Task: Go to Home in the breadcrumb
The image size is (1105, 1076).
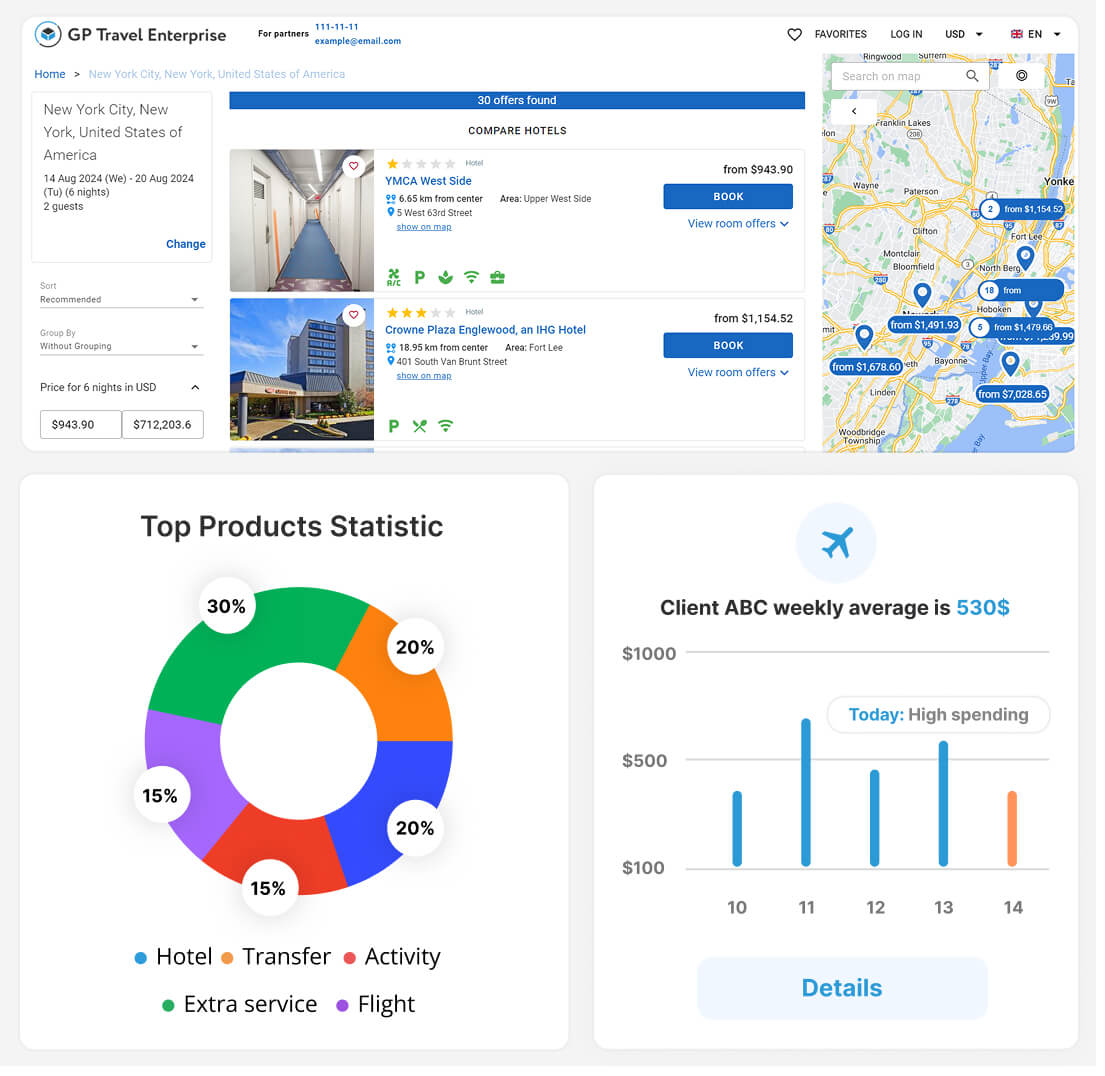Action: click(50, 74)
